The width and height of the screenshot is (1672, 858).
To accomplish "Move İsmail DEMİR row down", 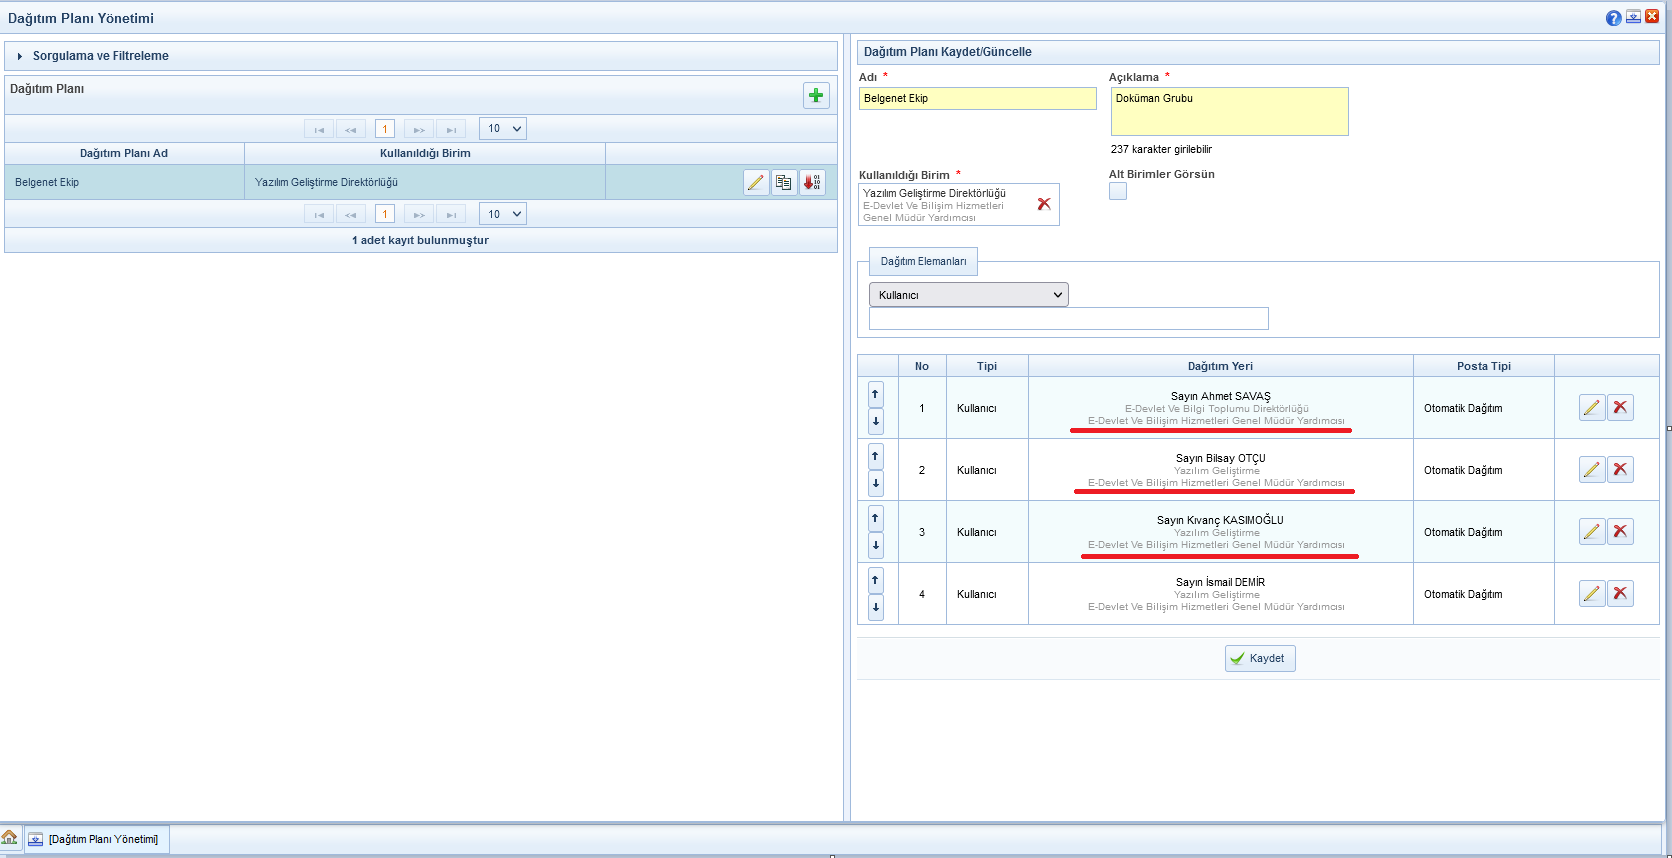I will pos(876,607).
